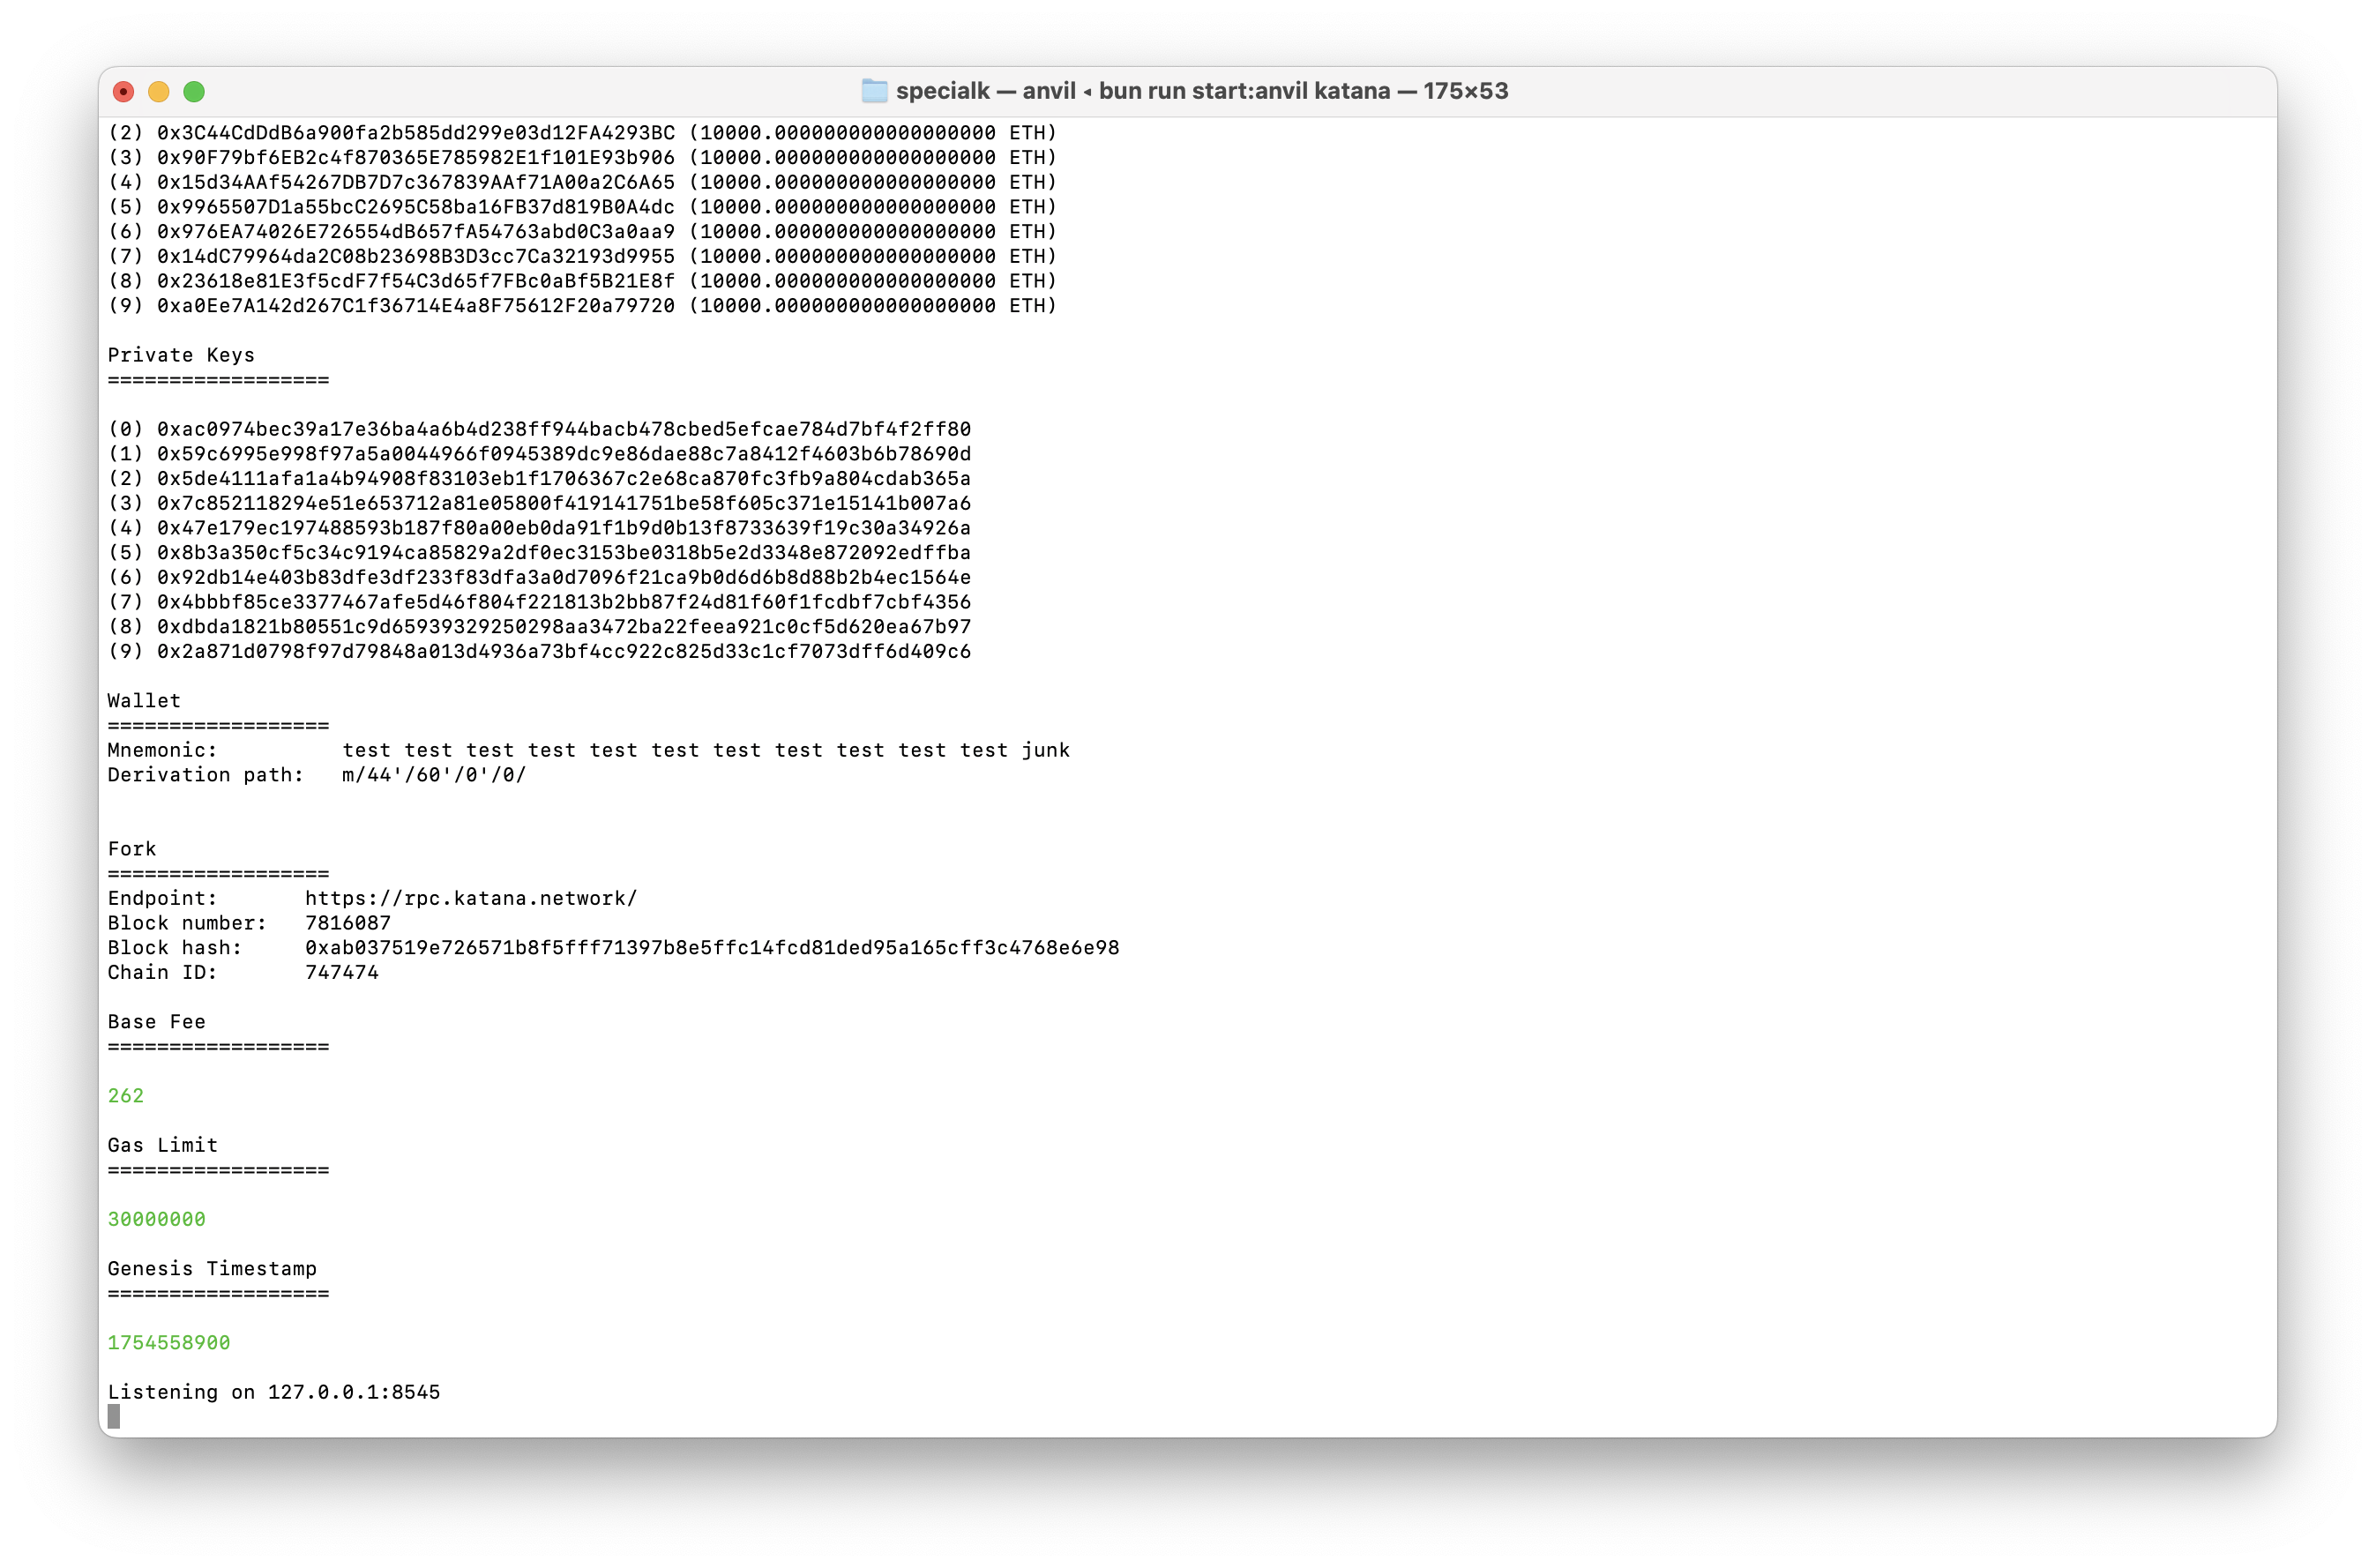Click the block number 7816087
Image resolution: width=2376 pixels, height=1568 pixels.
pos(348,923)
